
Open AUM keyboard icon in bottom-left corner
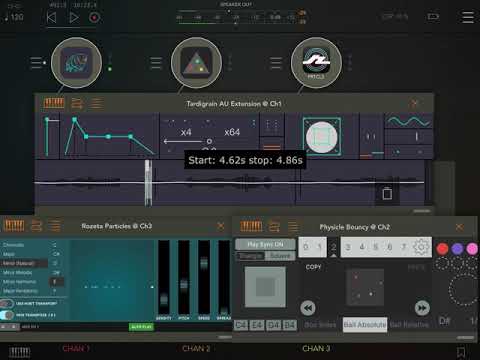click(x=19, y=352)
